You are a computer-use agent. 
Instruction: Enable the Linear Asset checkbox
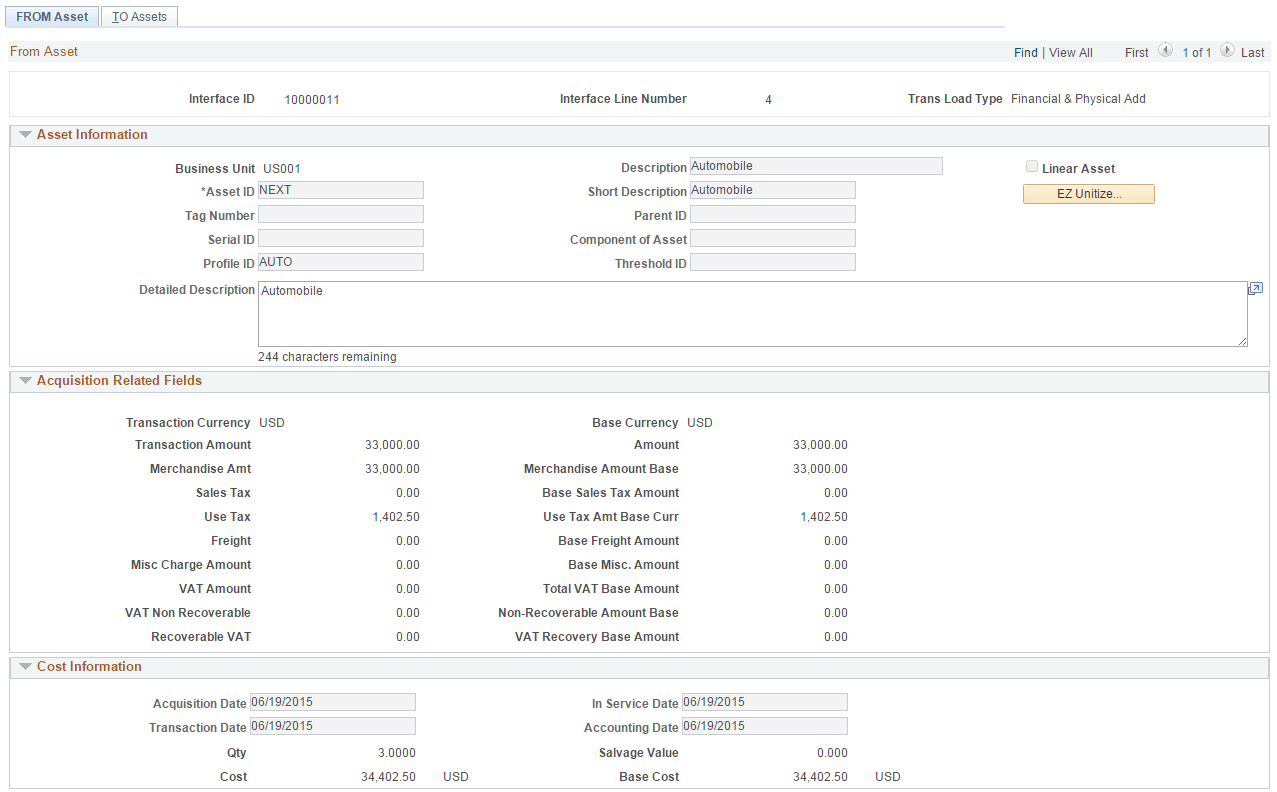[1031, 166]
